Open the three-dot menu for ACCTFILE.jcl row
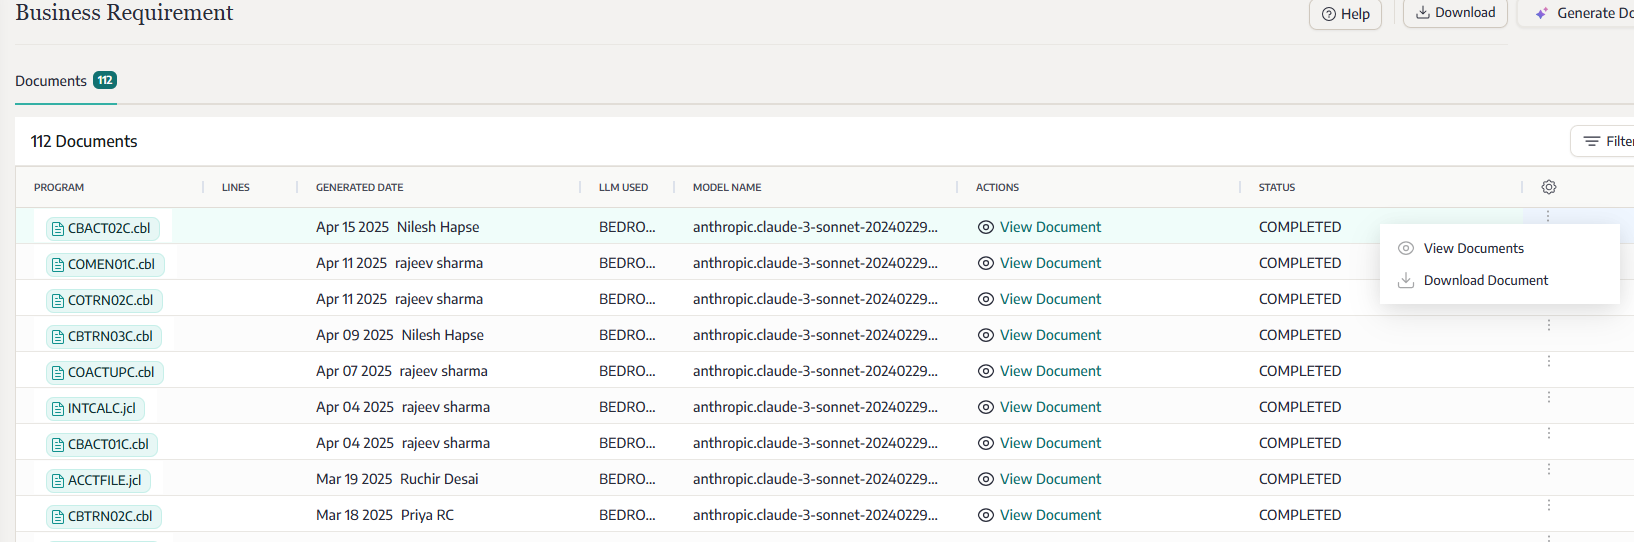 tap(1549, 469)
